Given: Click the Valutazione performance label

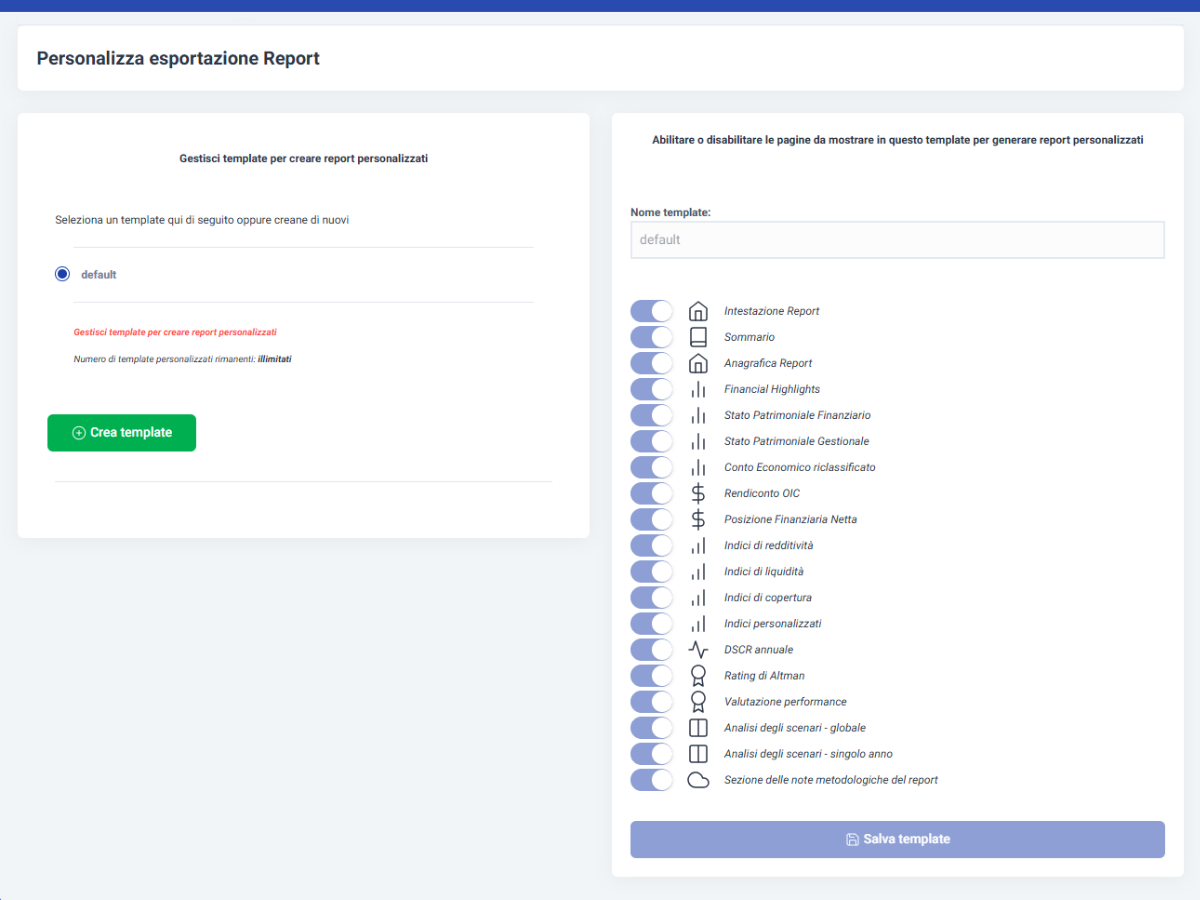Looking at the screenshot, I should (786, 701).
